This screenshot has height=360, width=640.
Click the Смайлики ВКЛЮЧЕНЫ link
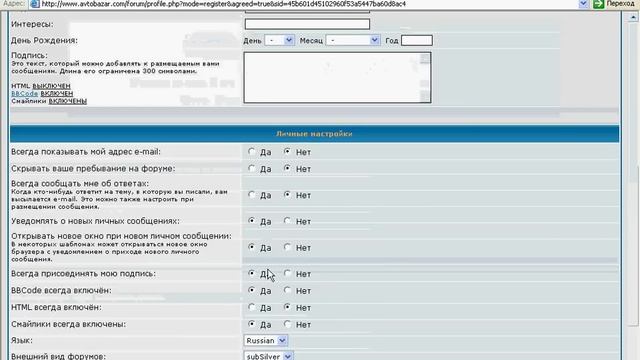click(68, 101)
